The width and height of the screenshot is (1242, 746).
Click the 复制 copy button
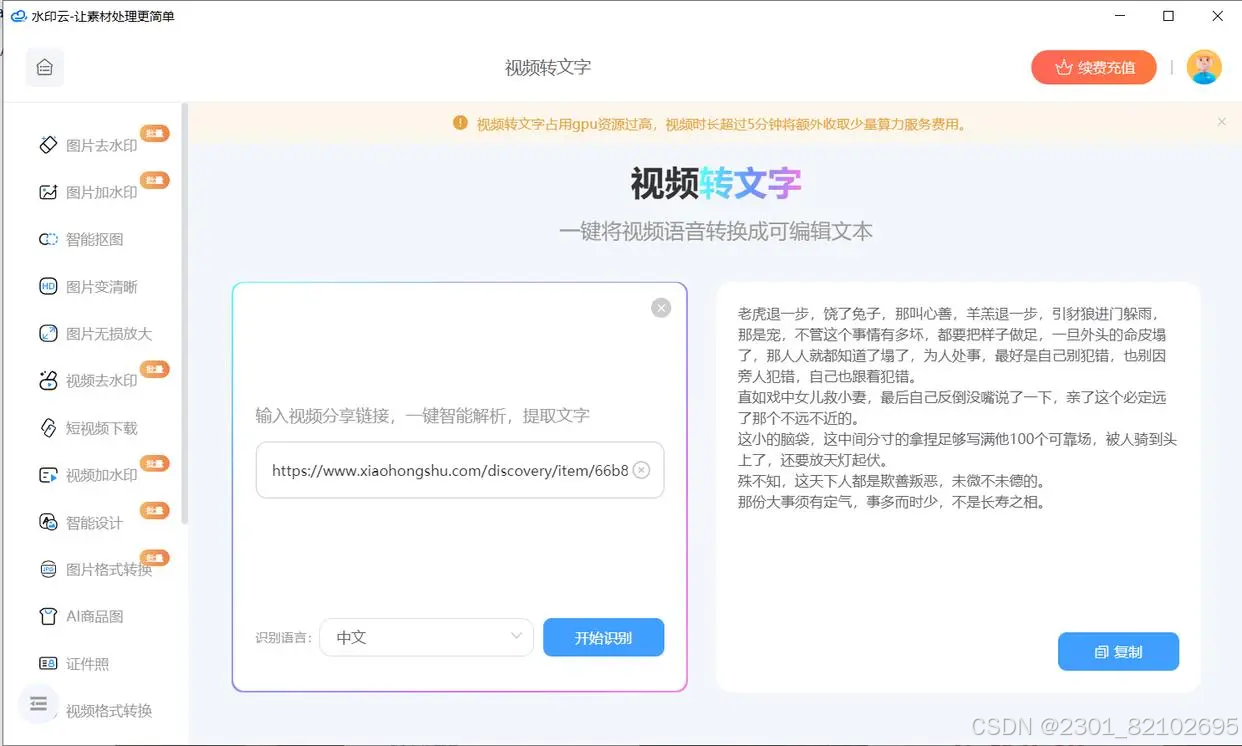coord(1118,651)
